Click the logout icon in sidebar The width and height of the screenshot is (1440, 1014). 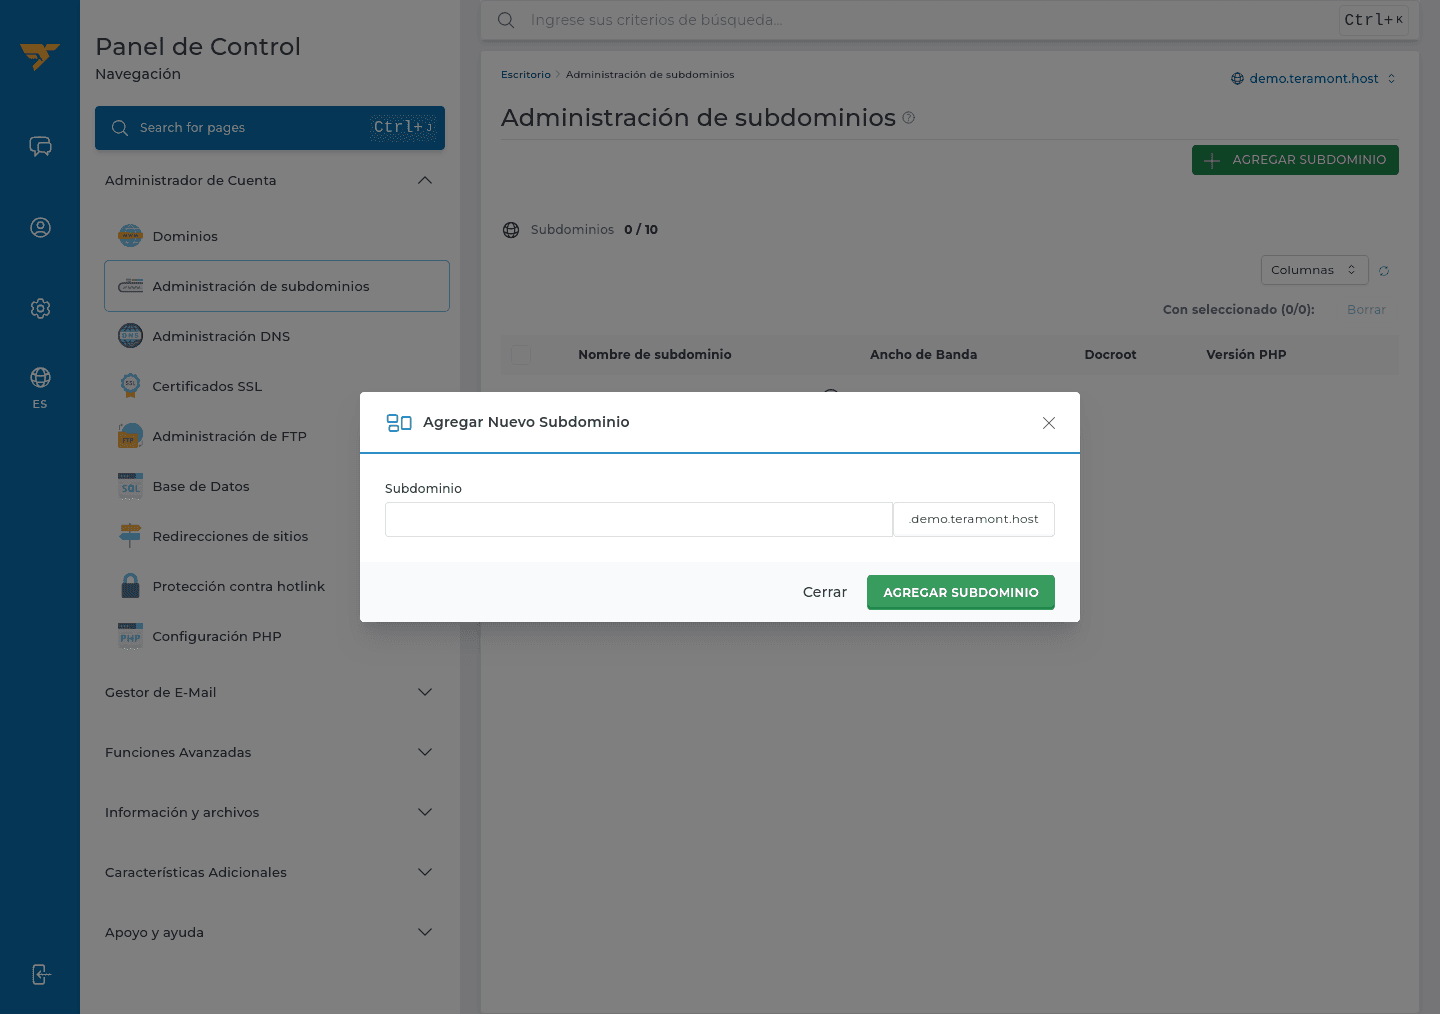click(x=40, y=974)
